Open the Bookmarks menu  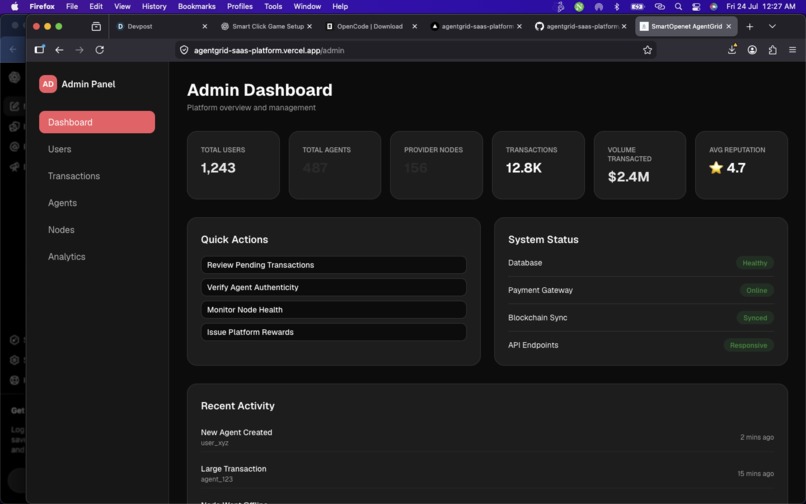pyautogui.click(x=196, y=6)
